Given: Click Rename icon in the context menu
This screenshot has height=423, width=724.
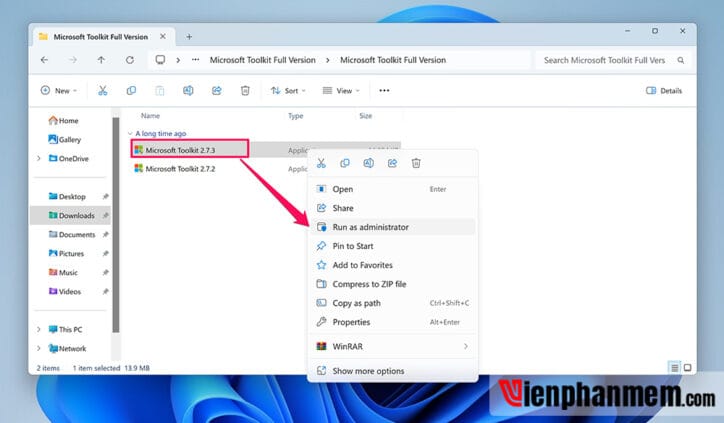Looking at the screenshot, I should tap(368, 163).
